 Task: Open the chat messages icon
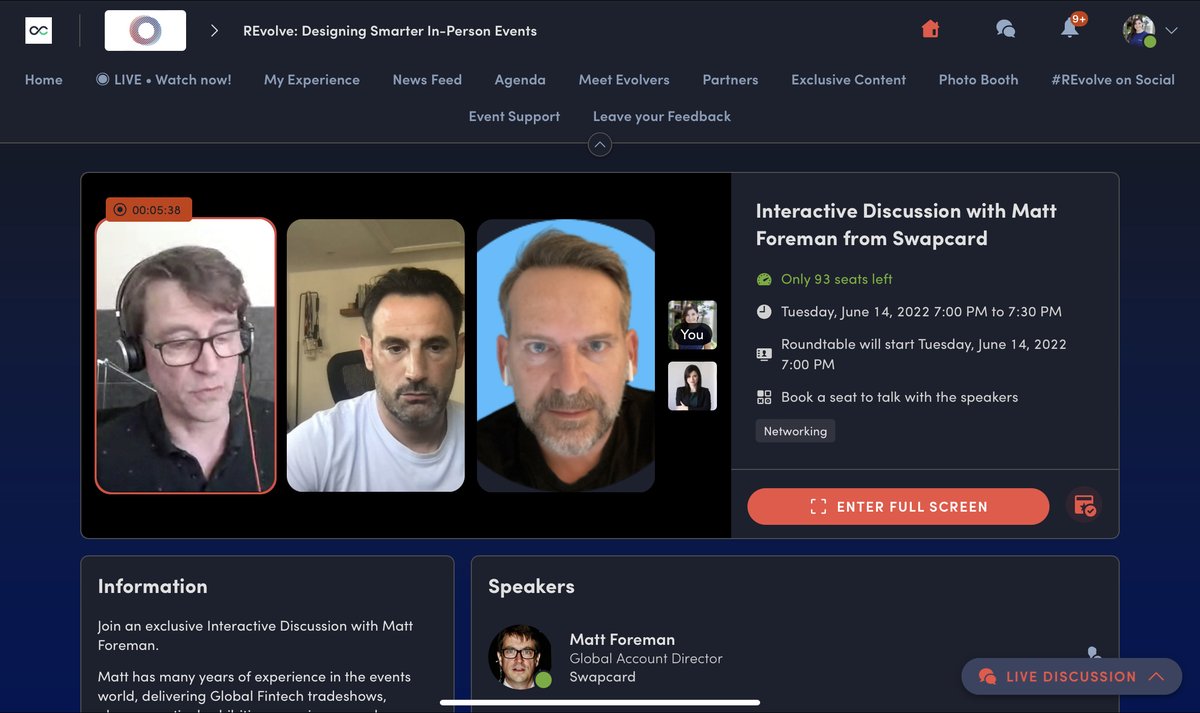(1005, 29)
